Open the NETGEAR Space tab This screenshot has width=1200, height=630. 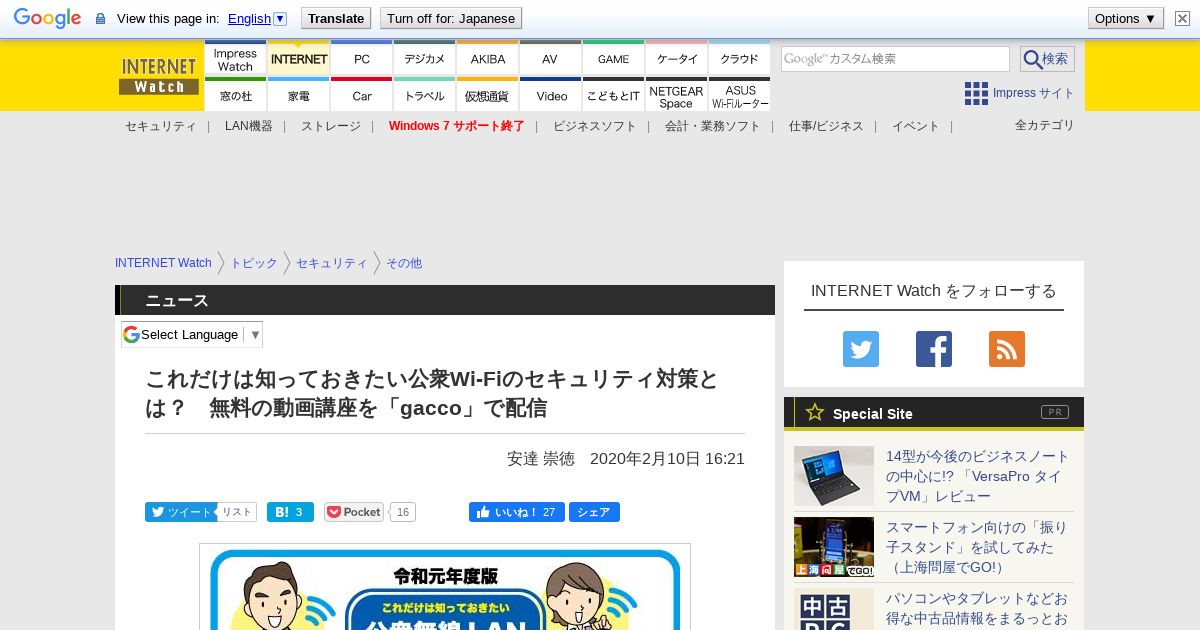pyautogui.click(x=677, y=95)
